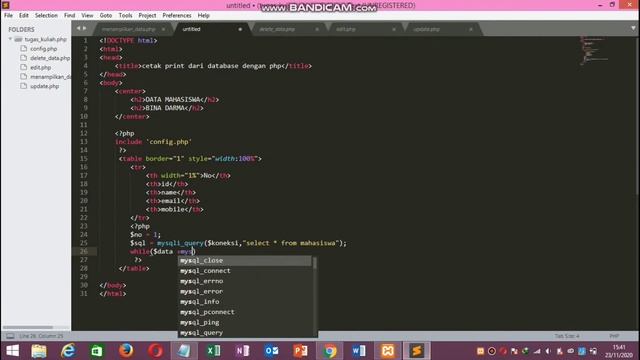Open edit.php in the sidebar
This screenshot has width=640, height=360.
tap(40, 67)
